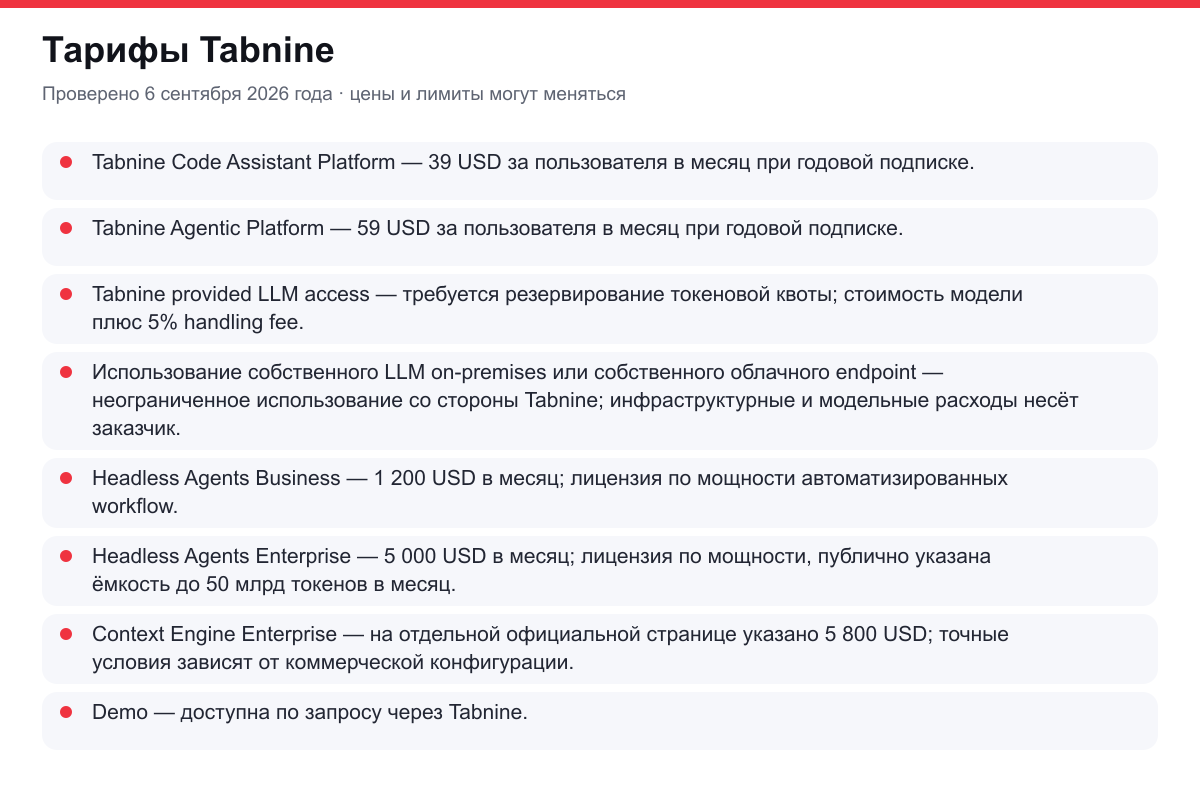The width and height of the screenshot is (1200, 792).
Task: Select the 'Tabnine provided LLM access' row
Action: [600, 309]
